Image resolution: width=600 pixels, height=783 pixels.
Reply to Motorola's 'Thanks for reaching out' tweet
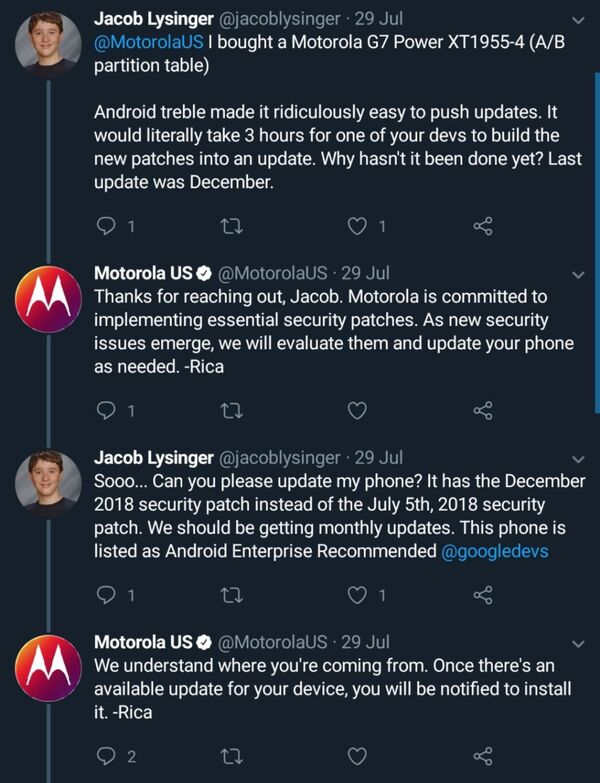(x=108, y=410)
